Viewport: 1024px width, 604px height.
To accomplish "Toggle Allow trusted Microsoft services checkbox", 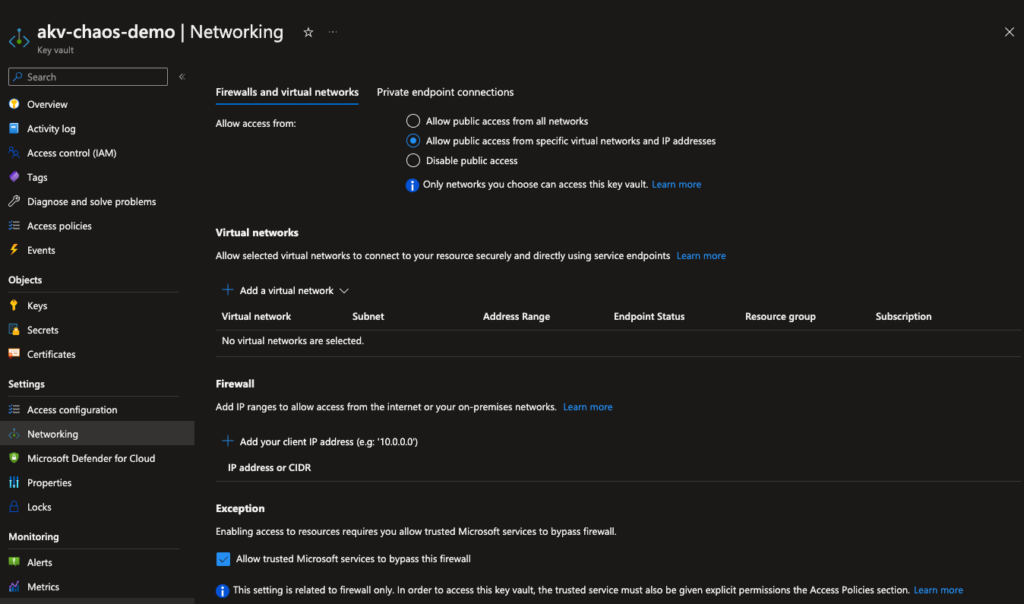I will (x=223, y=559).
